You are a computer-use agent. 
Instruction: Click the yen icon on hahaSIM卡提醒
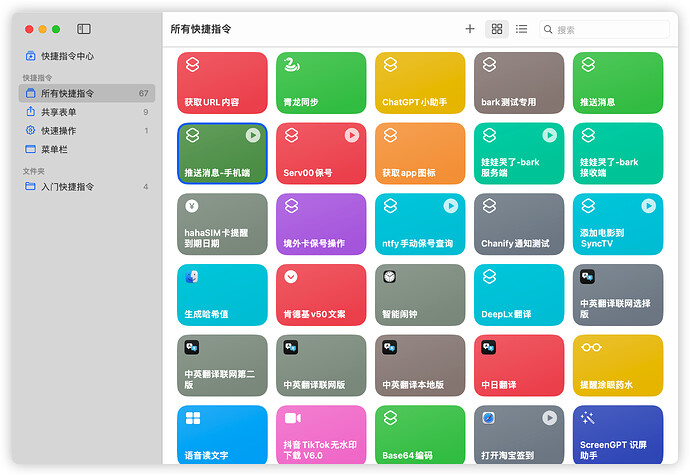click(192, 206)
